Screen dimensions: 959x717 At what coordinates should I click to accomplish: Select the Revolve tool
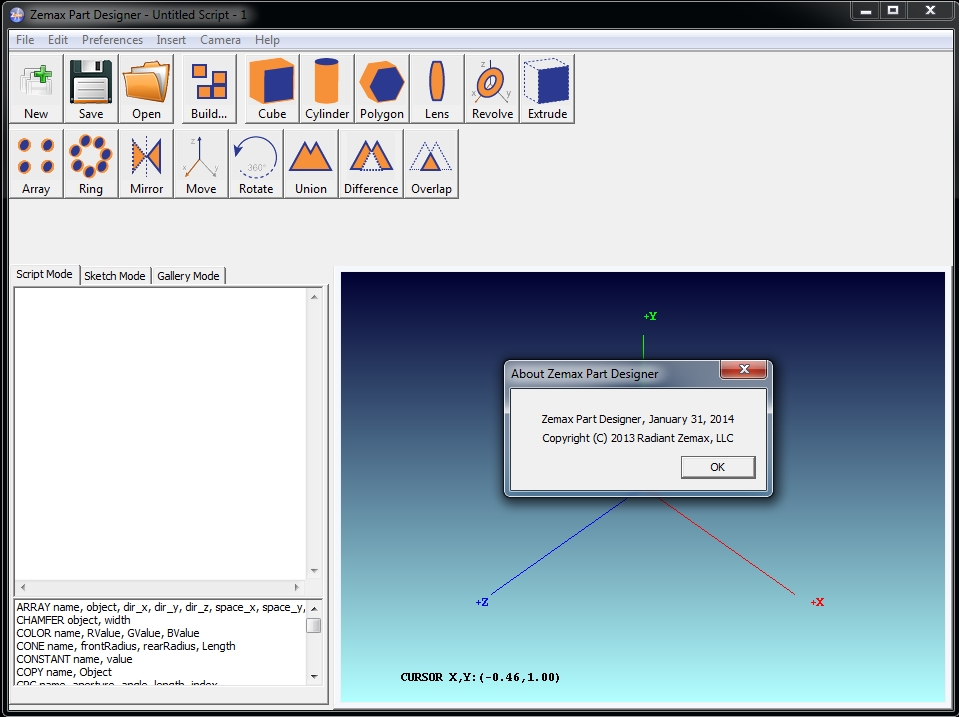click(x=492, y=89)
